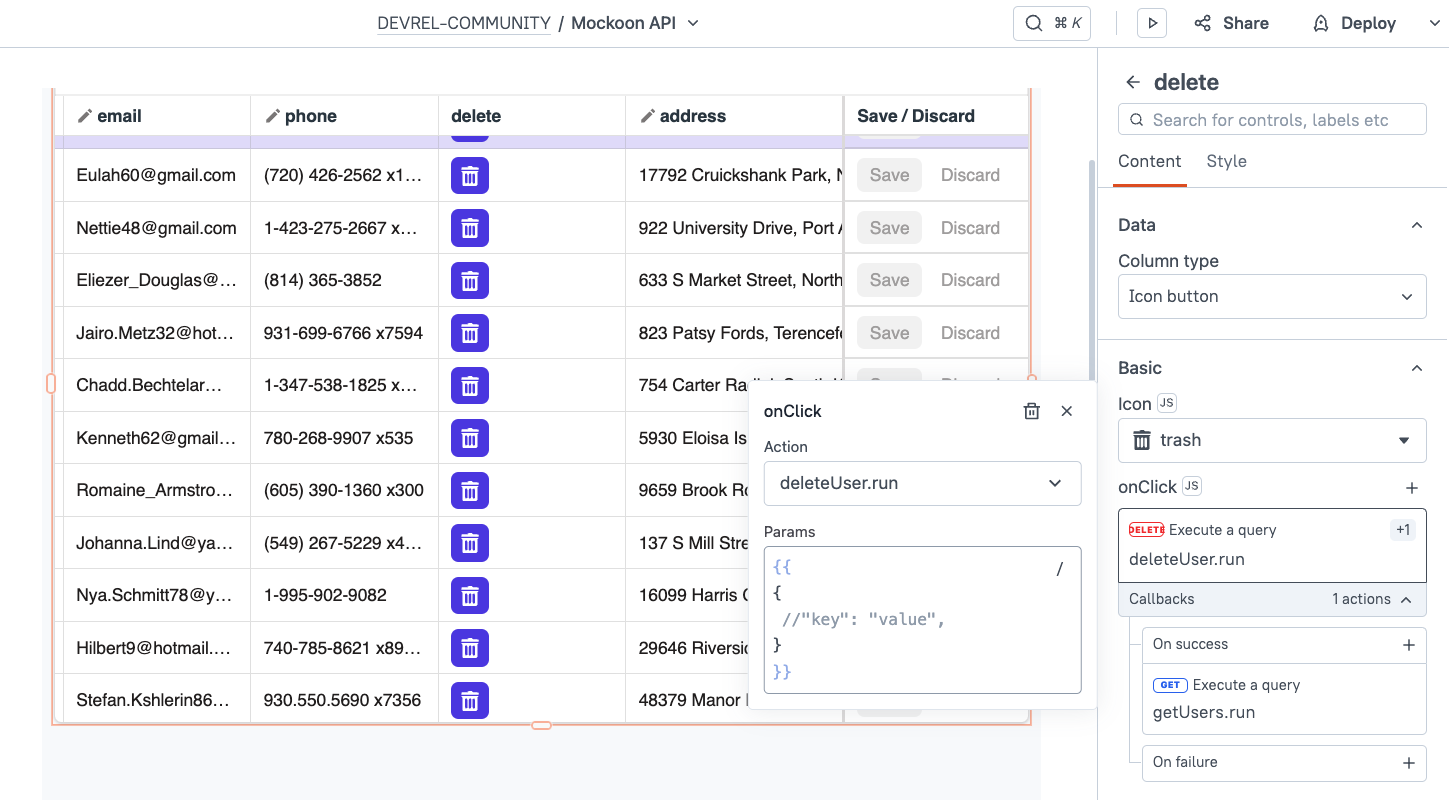Open the deleteUser.run Action dropdown

coord(922,483)
